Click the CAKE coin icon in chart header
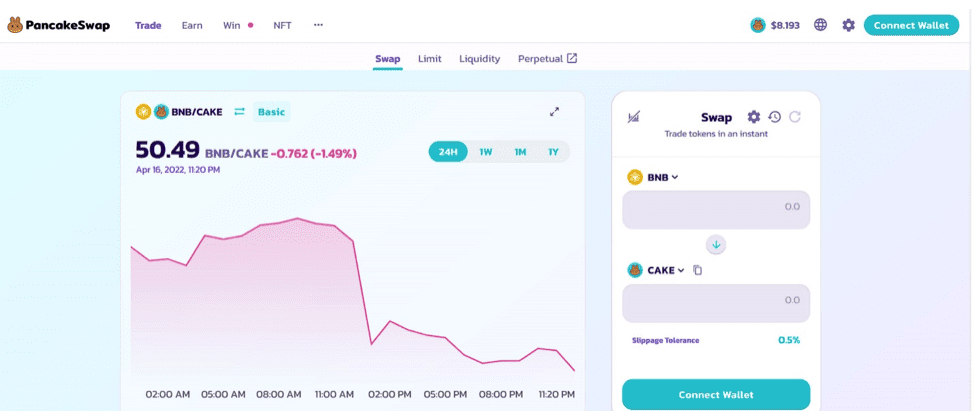Screen dimensions: 975x412 tap(162, 112)
